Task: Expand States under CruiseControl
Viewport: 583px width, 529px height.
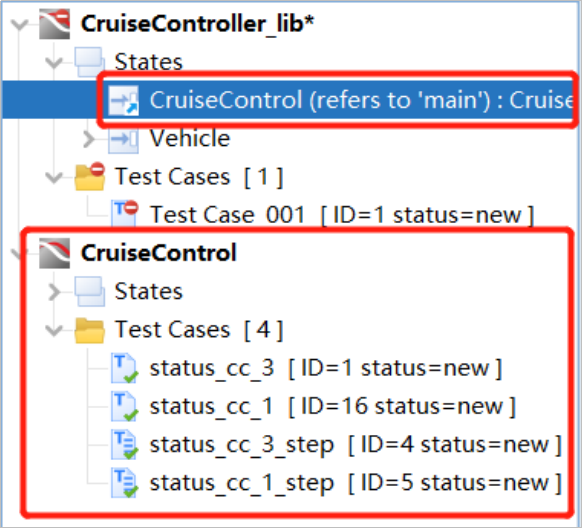Action: coord(55,292)
